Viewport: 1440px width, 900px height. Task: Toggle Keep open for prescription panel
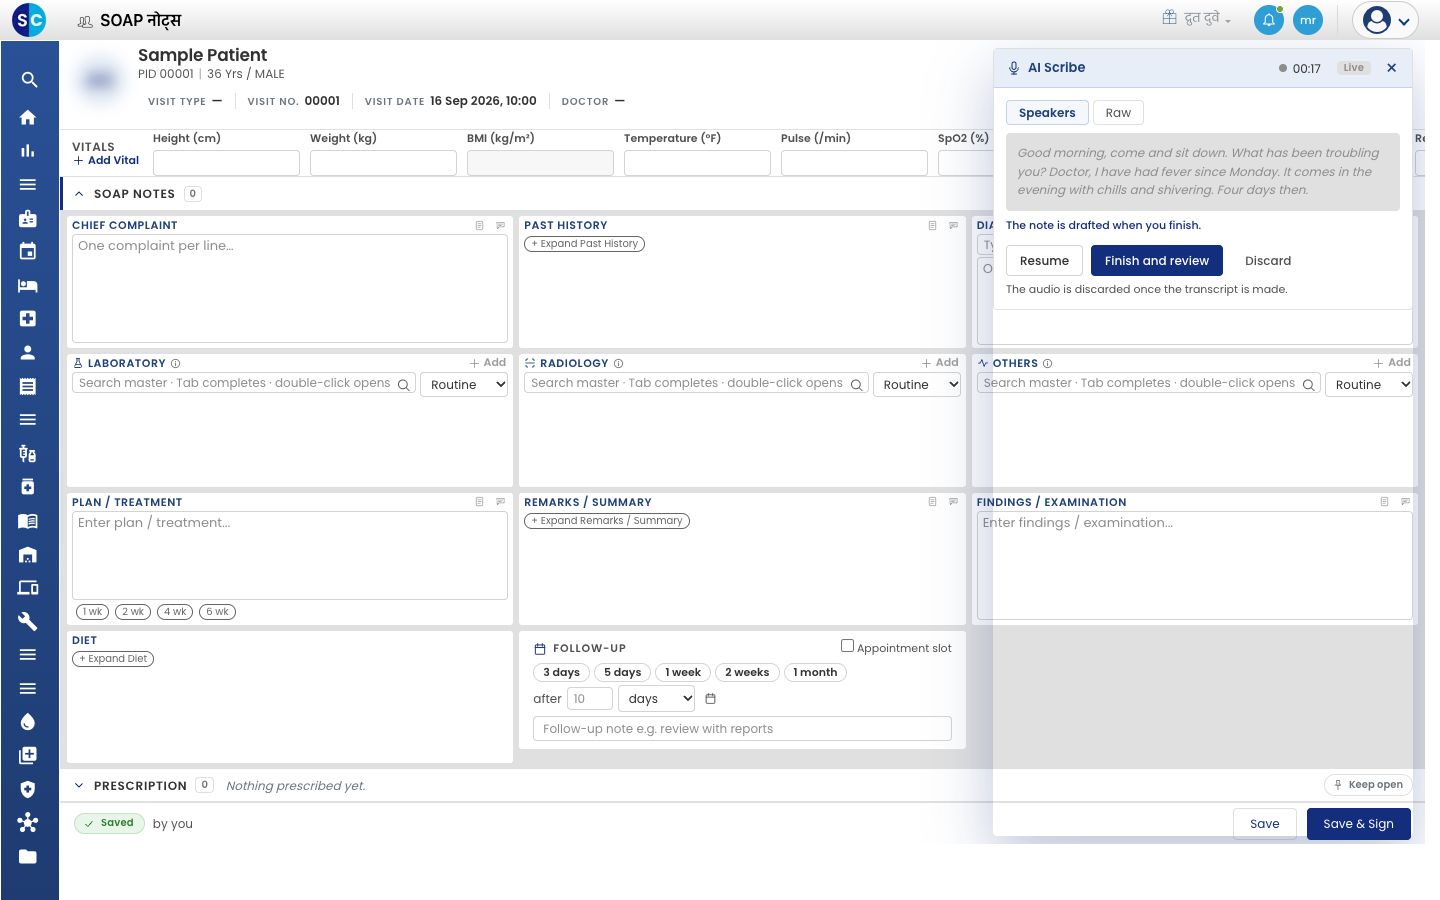click(x=1368, y=785)
